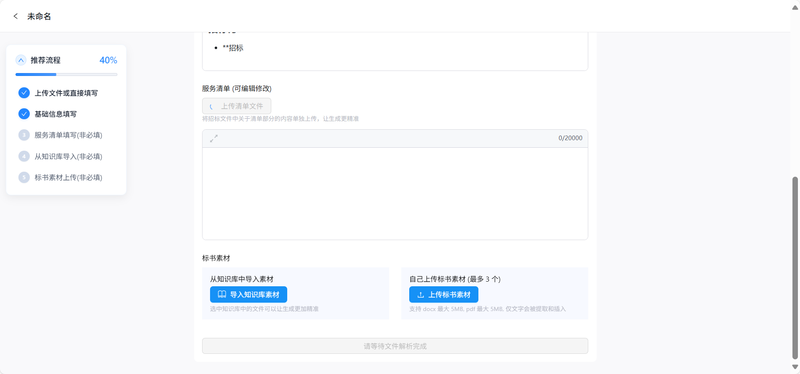The height and width of the screenshot is (374, 800).
Task: Click the 未命名 document title
Action: point(39,16)
